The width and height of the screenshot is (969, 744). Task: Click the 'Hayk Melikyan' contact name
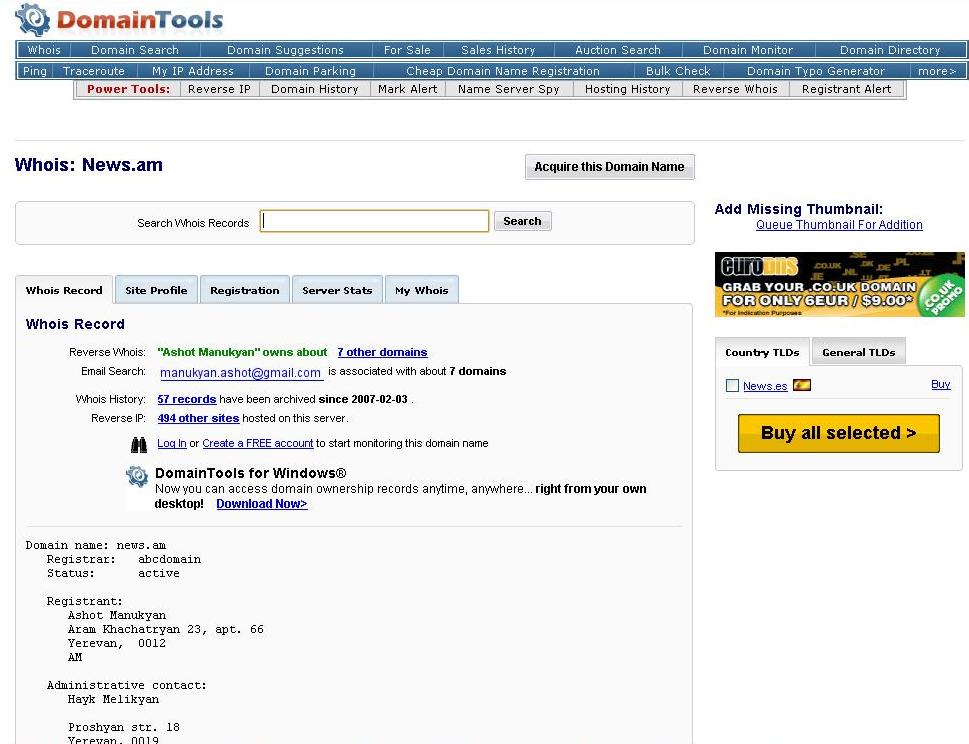[114, 700]
